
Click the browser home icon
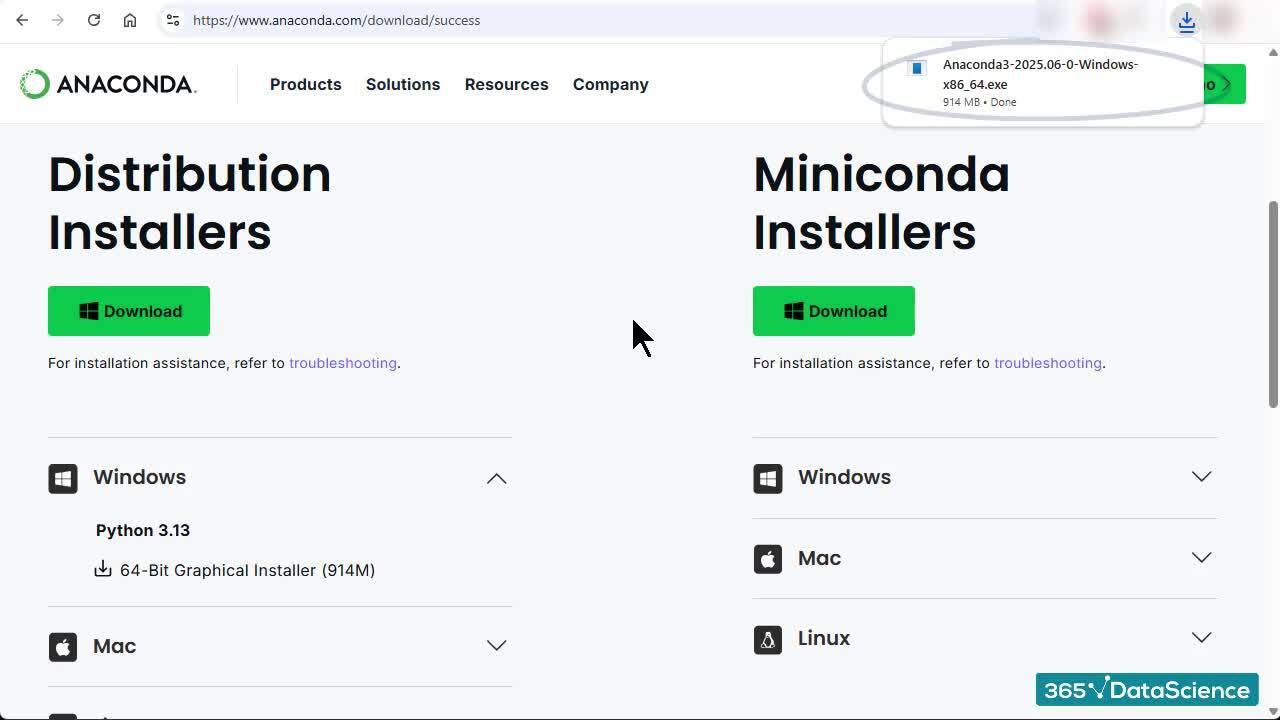130,20
